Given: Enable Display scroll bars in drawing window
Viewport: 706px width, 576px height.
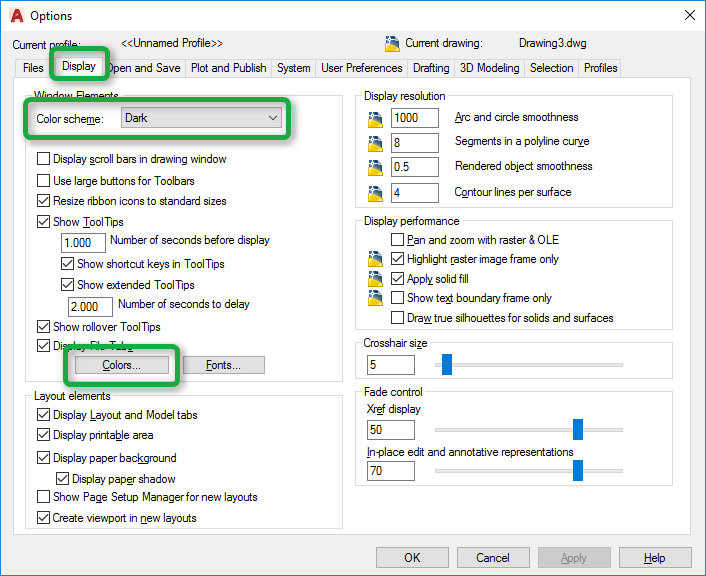Looking at the screenshot, I should click(43, 159).
